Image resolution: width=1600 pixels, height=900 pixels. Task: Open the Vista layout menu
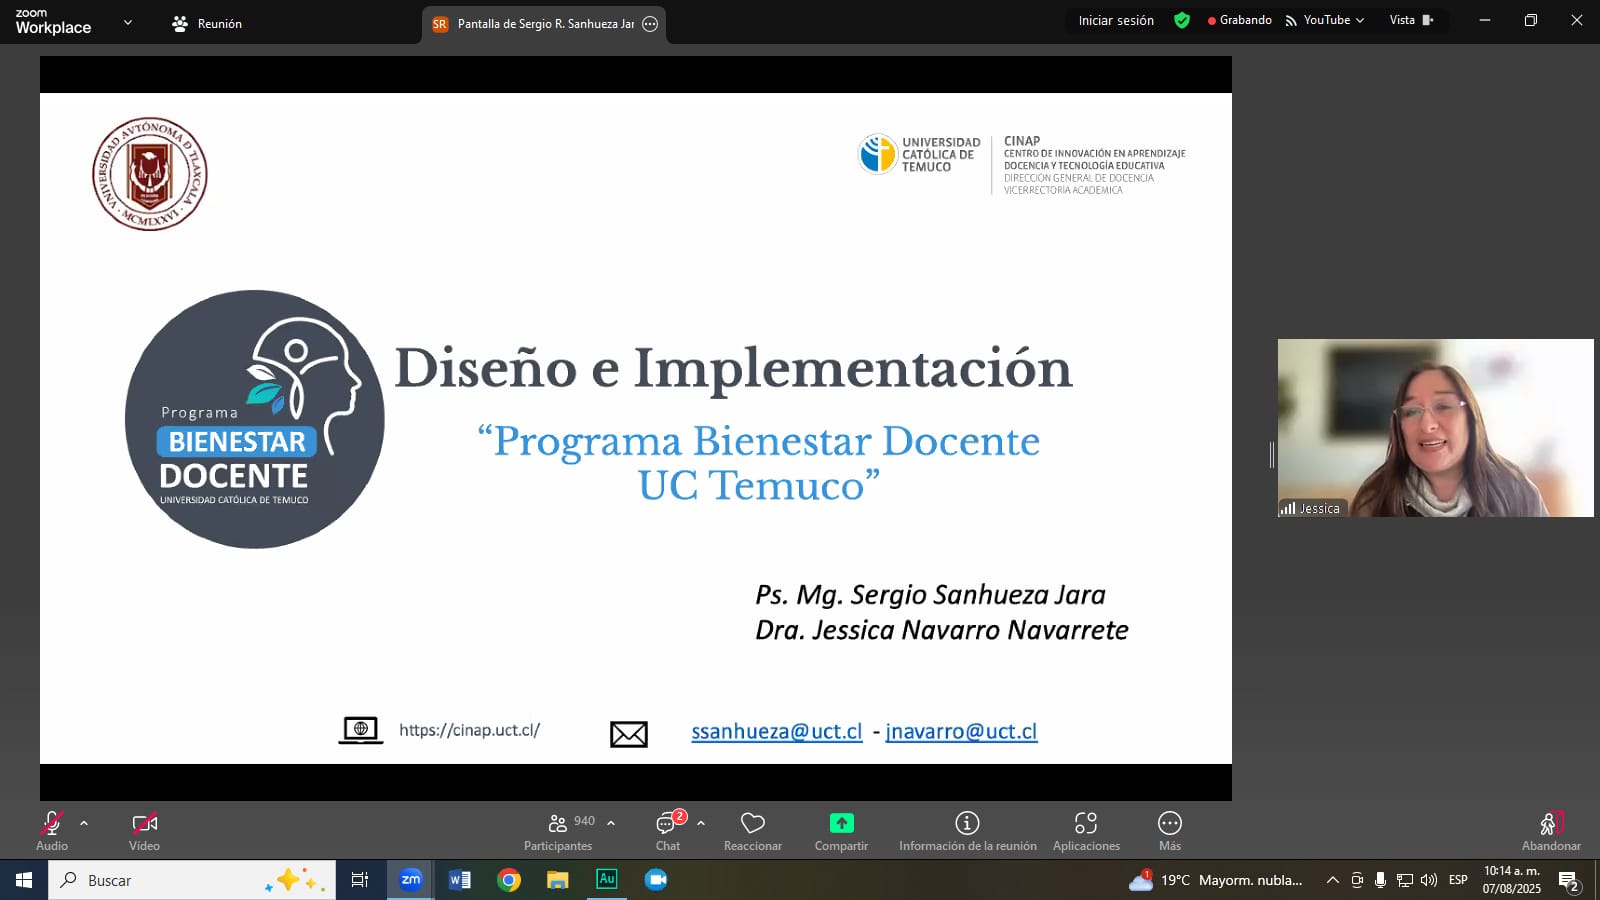click(1410, 20)
